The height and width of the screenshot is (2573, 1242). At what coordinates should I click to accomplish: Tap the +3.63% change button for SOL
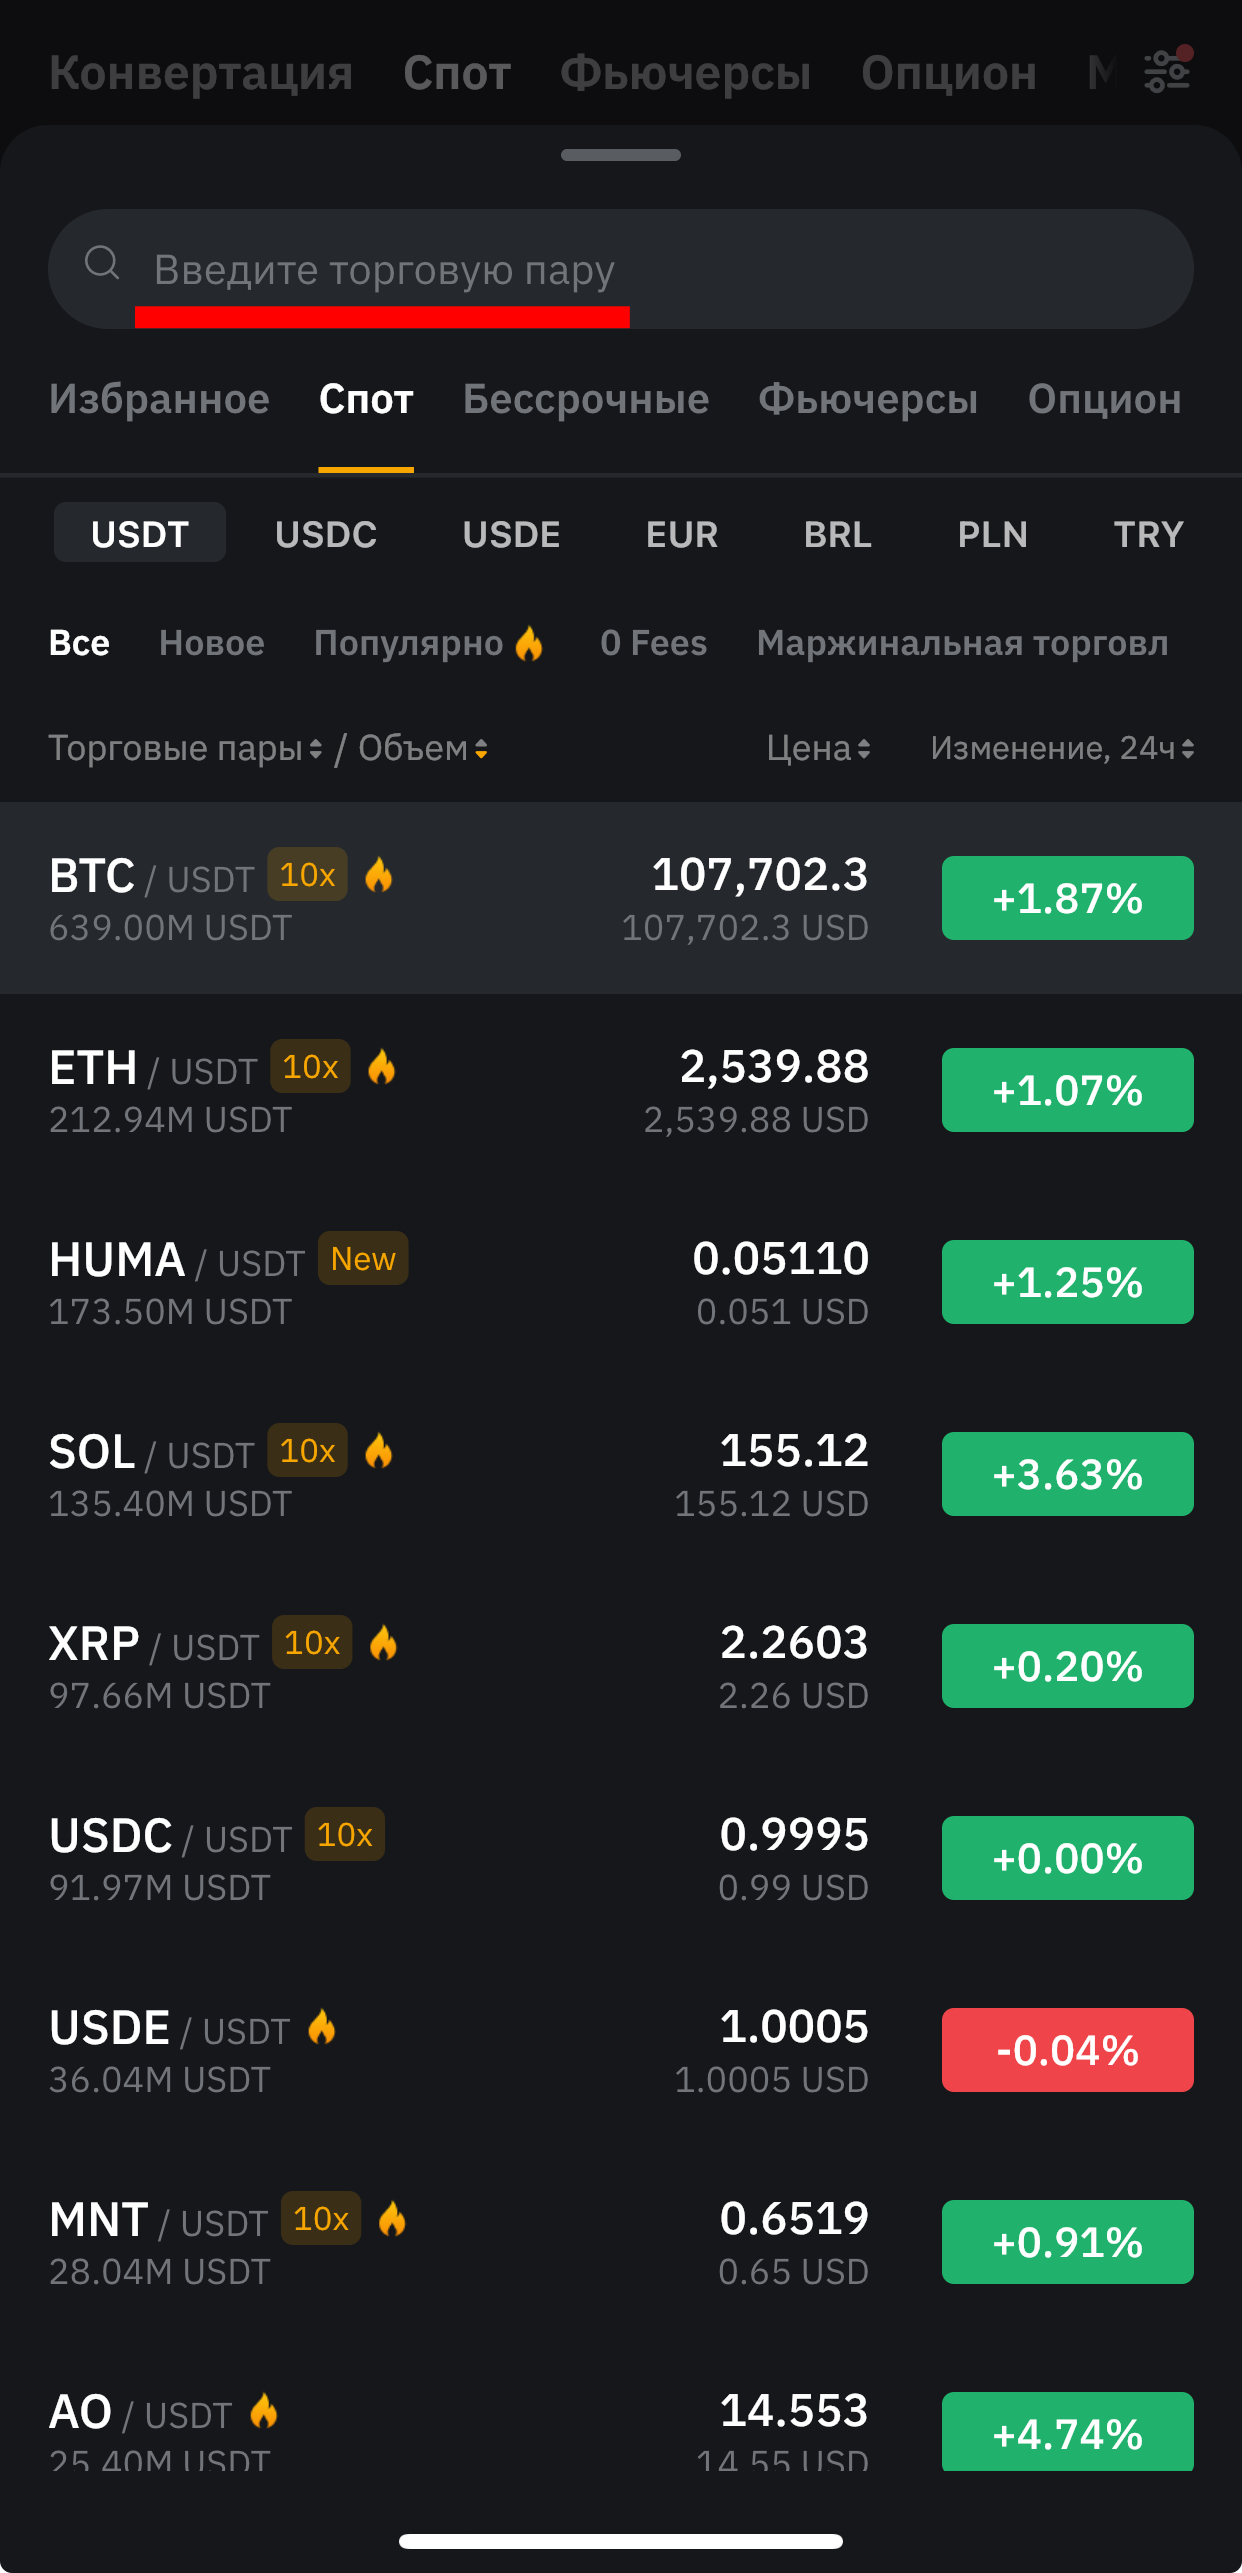click(1067, 1474)
